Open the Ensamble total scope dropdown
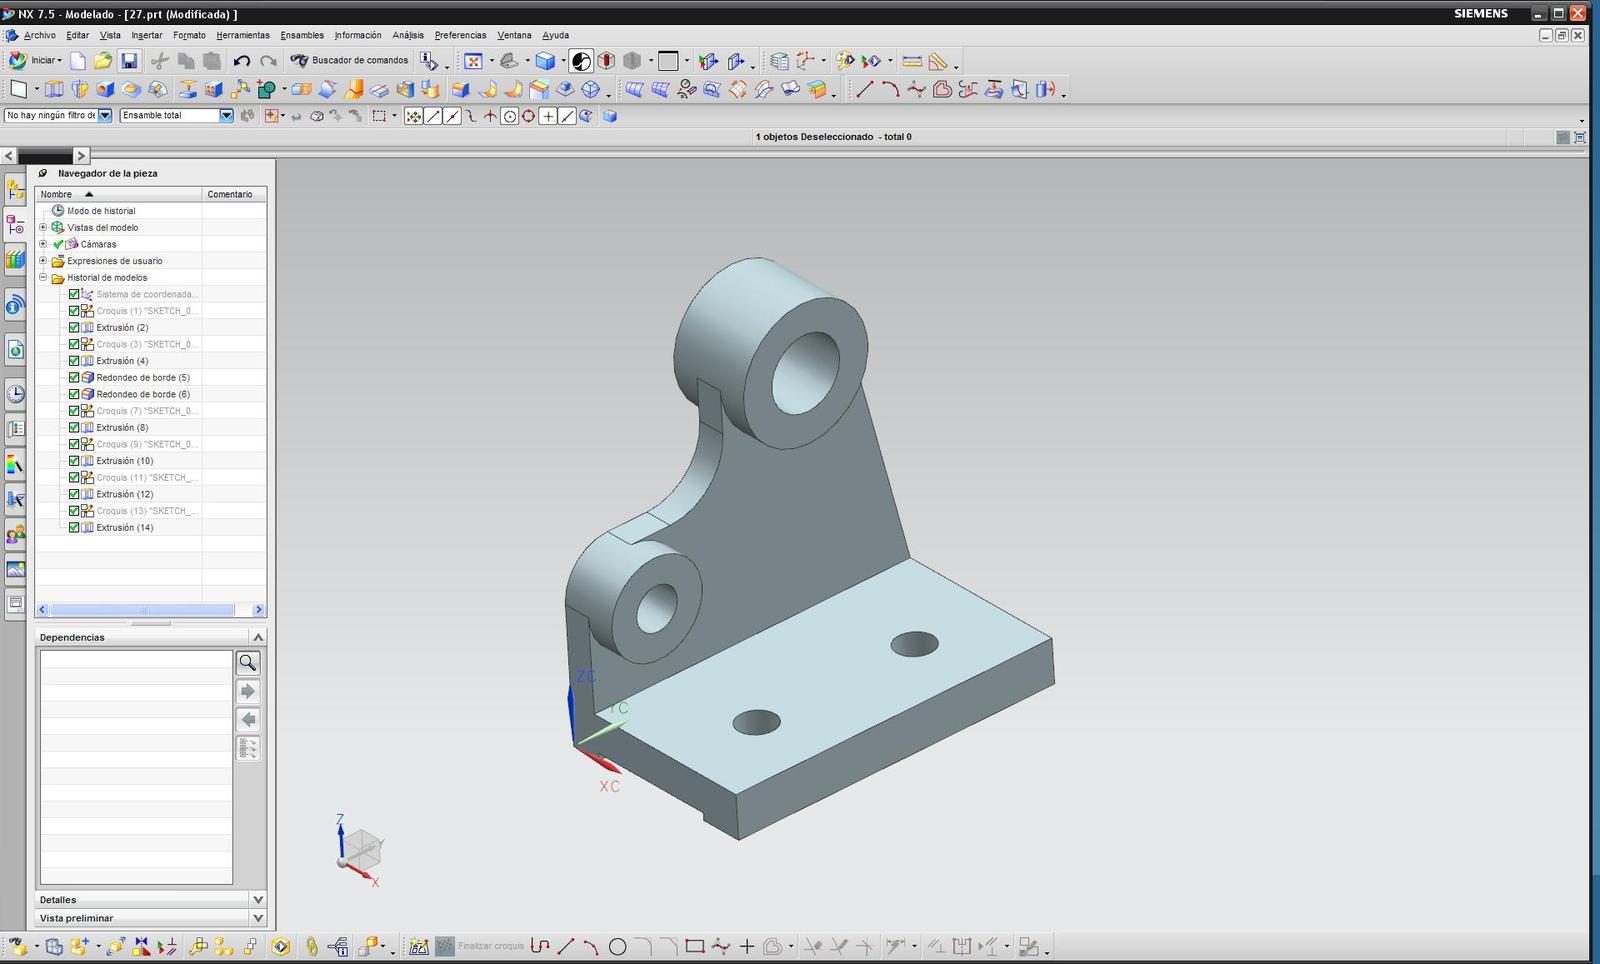 tap(226, 116)
